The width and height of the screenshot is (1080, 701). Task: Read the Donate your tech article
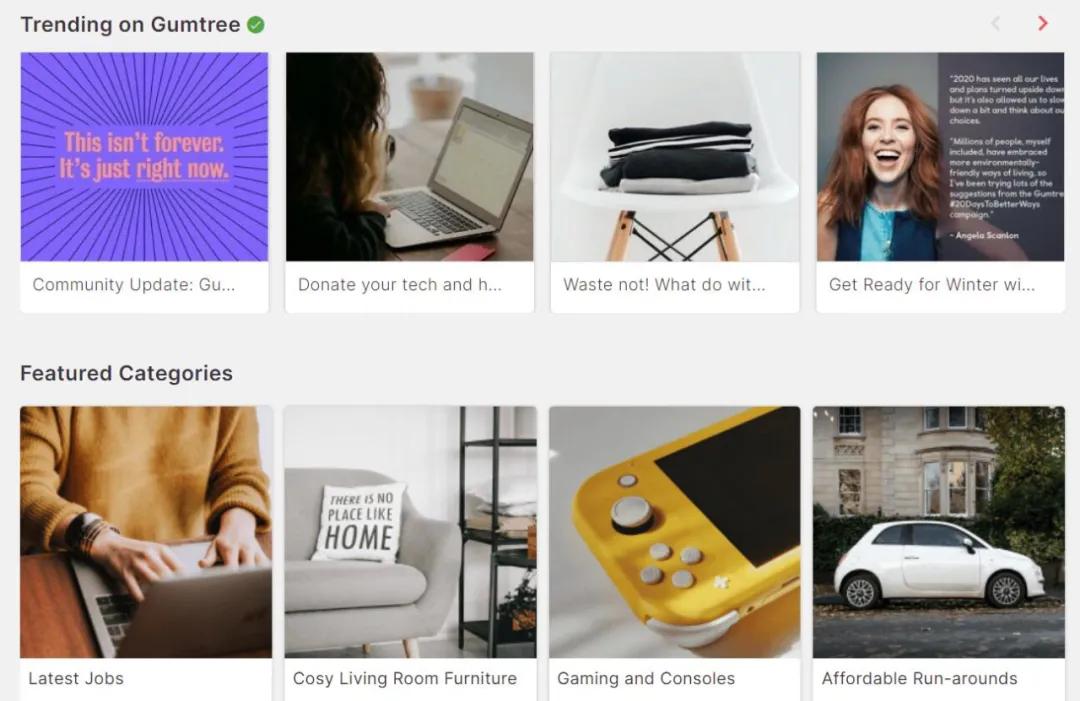tap(399, 284)
